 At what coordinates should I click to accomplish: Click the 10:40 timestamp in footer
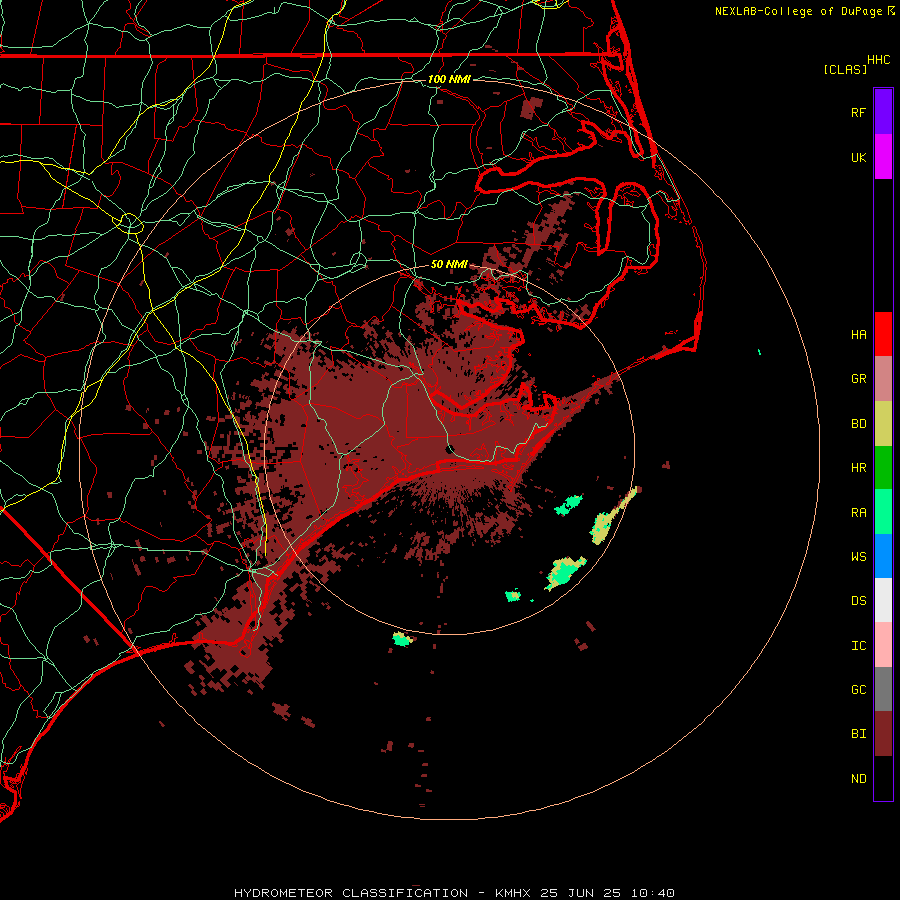(x=653, y=893)
